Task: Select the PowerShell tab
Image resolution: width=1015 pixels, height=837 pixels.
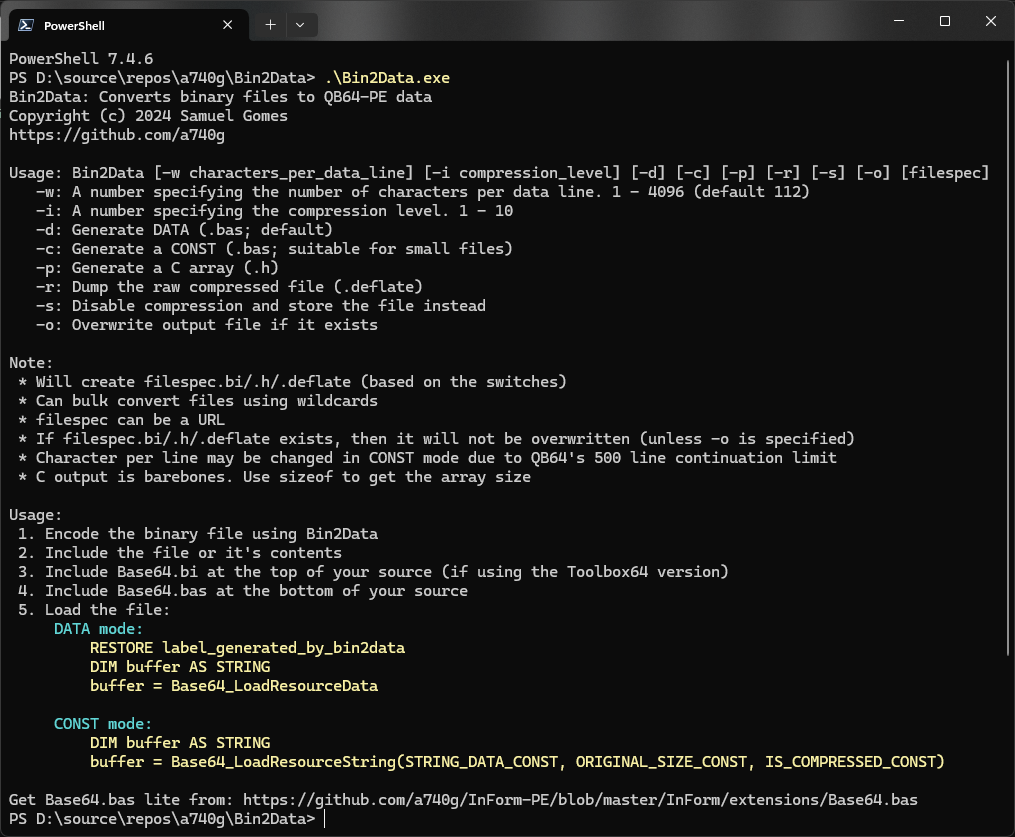Action: 129,25
